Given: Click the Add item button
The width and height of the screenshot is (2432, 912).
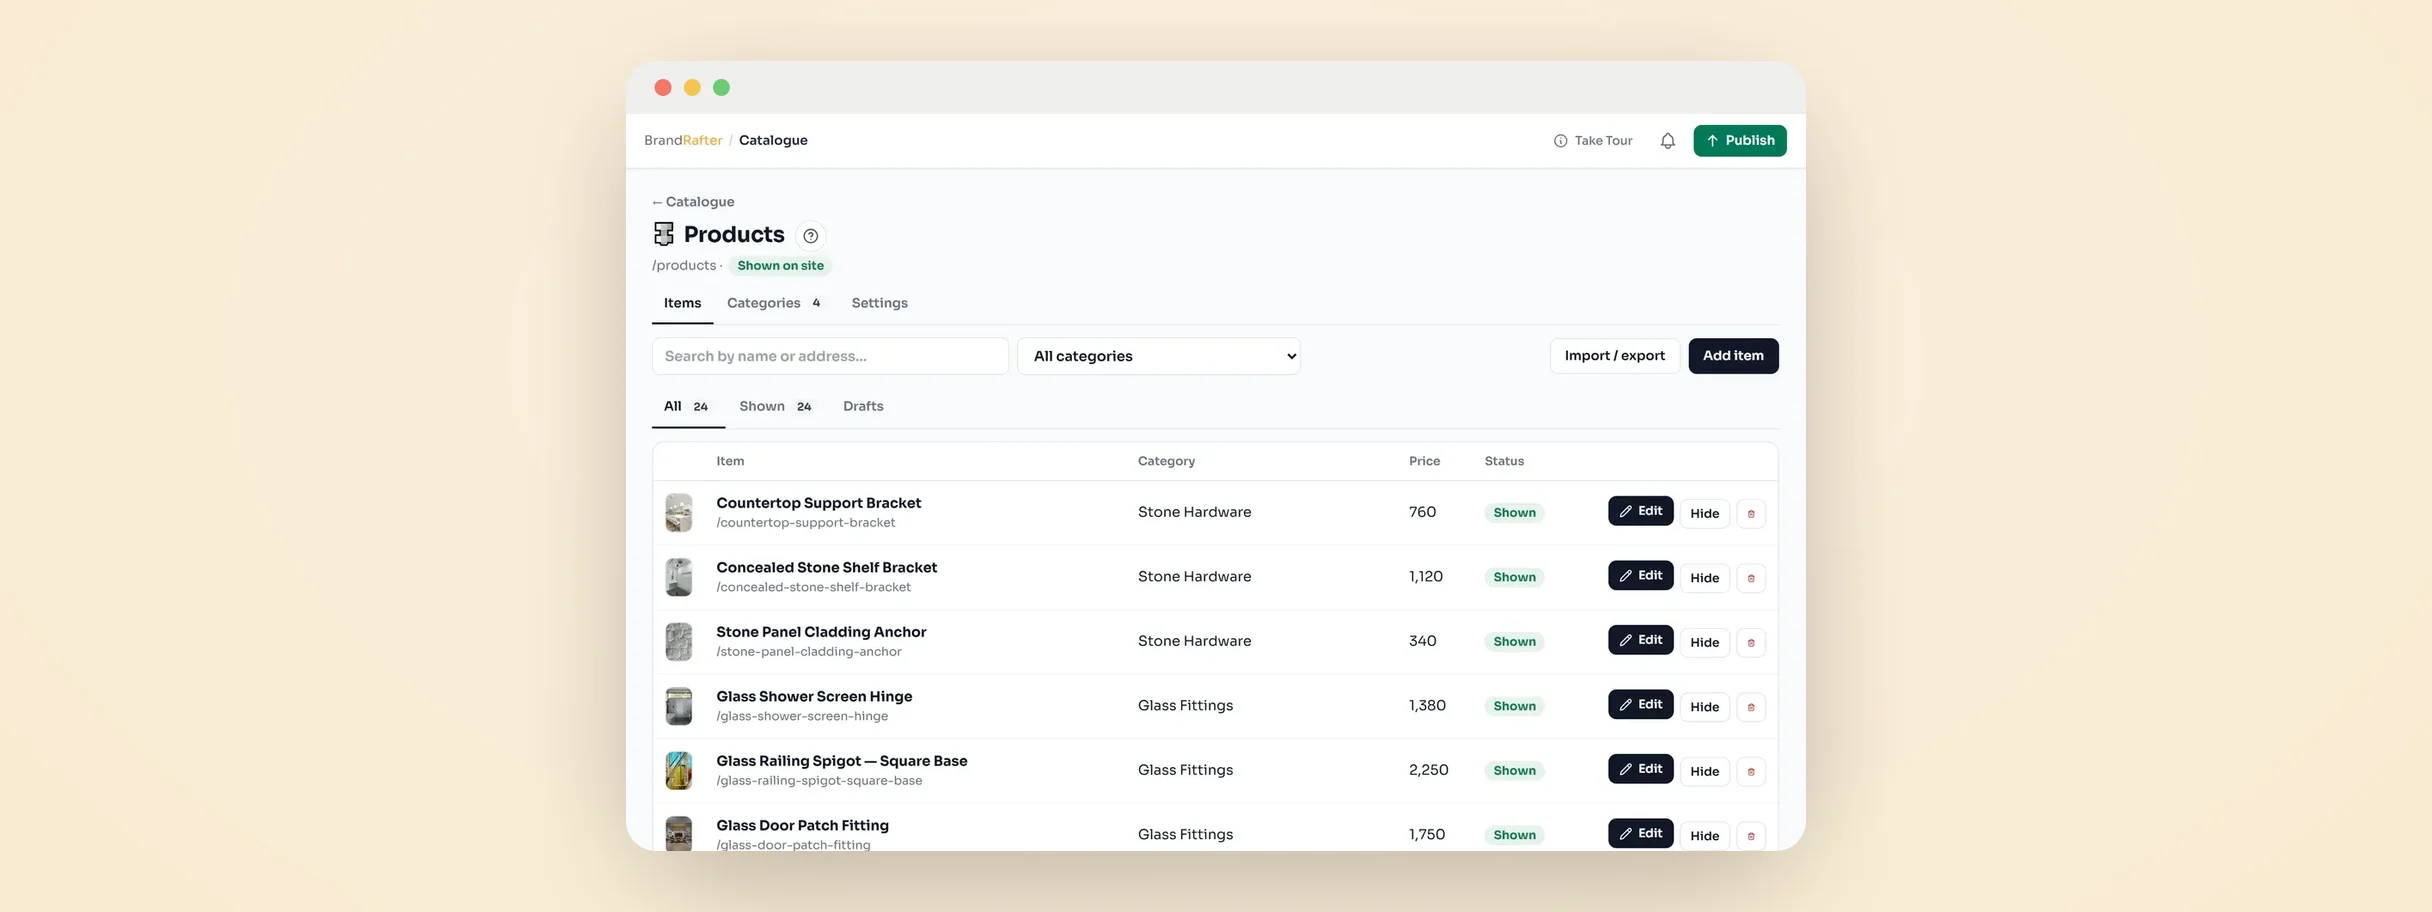Looking at the screenshot, I should pyautogui.click(x=1733, y=356).
